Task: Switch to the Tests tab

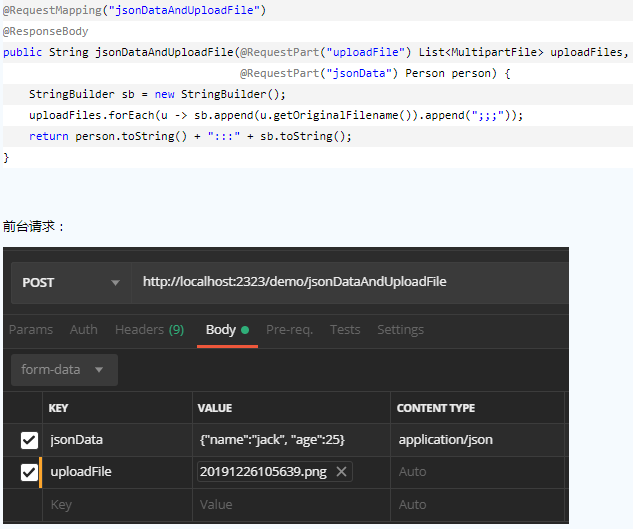Action: point(345,330)
